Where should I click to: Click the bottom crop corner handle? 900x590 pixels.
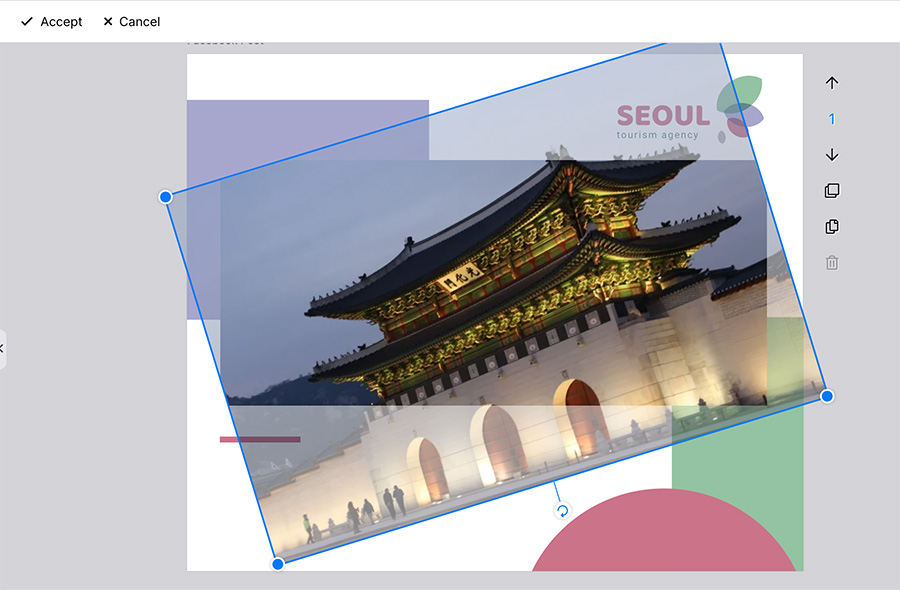coord(278,564)
